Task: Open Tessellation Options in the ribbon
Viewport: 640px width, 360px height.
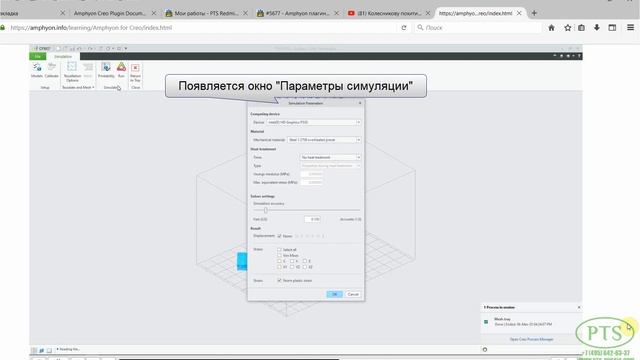Action: (x=72, y=72)
